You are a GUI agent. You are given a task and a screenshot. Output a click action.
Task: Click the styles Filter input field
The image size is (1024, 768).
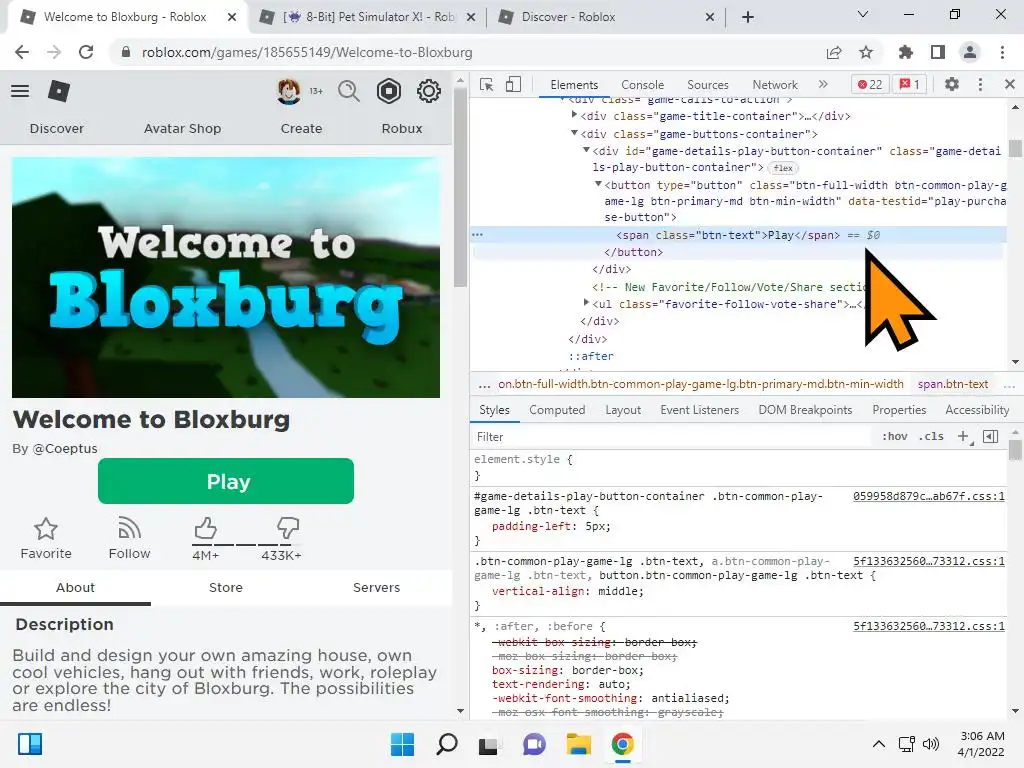click(673, 436)
